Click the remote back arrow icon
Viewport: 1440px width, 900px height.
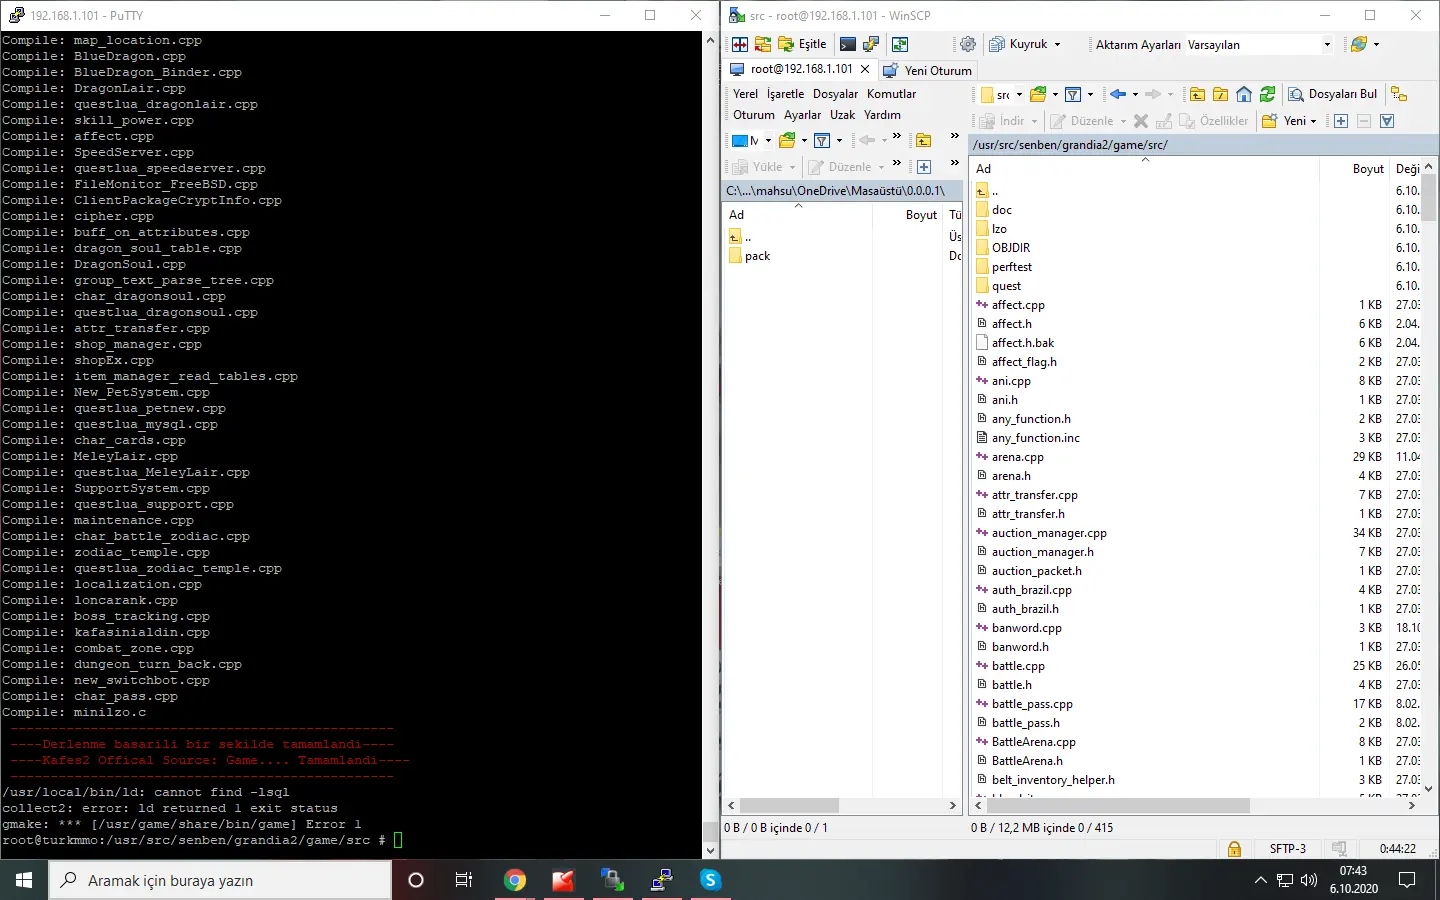(1118, 94)
